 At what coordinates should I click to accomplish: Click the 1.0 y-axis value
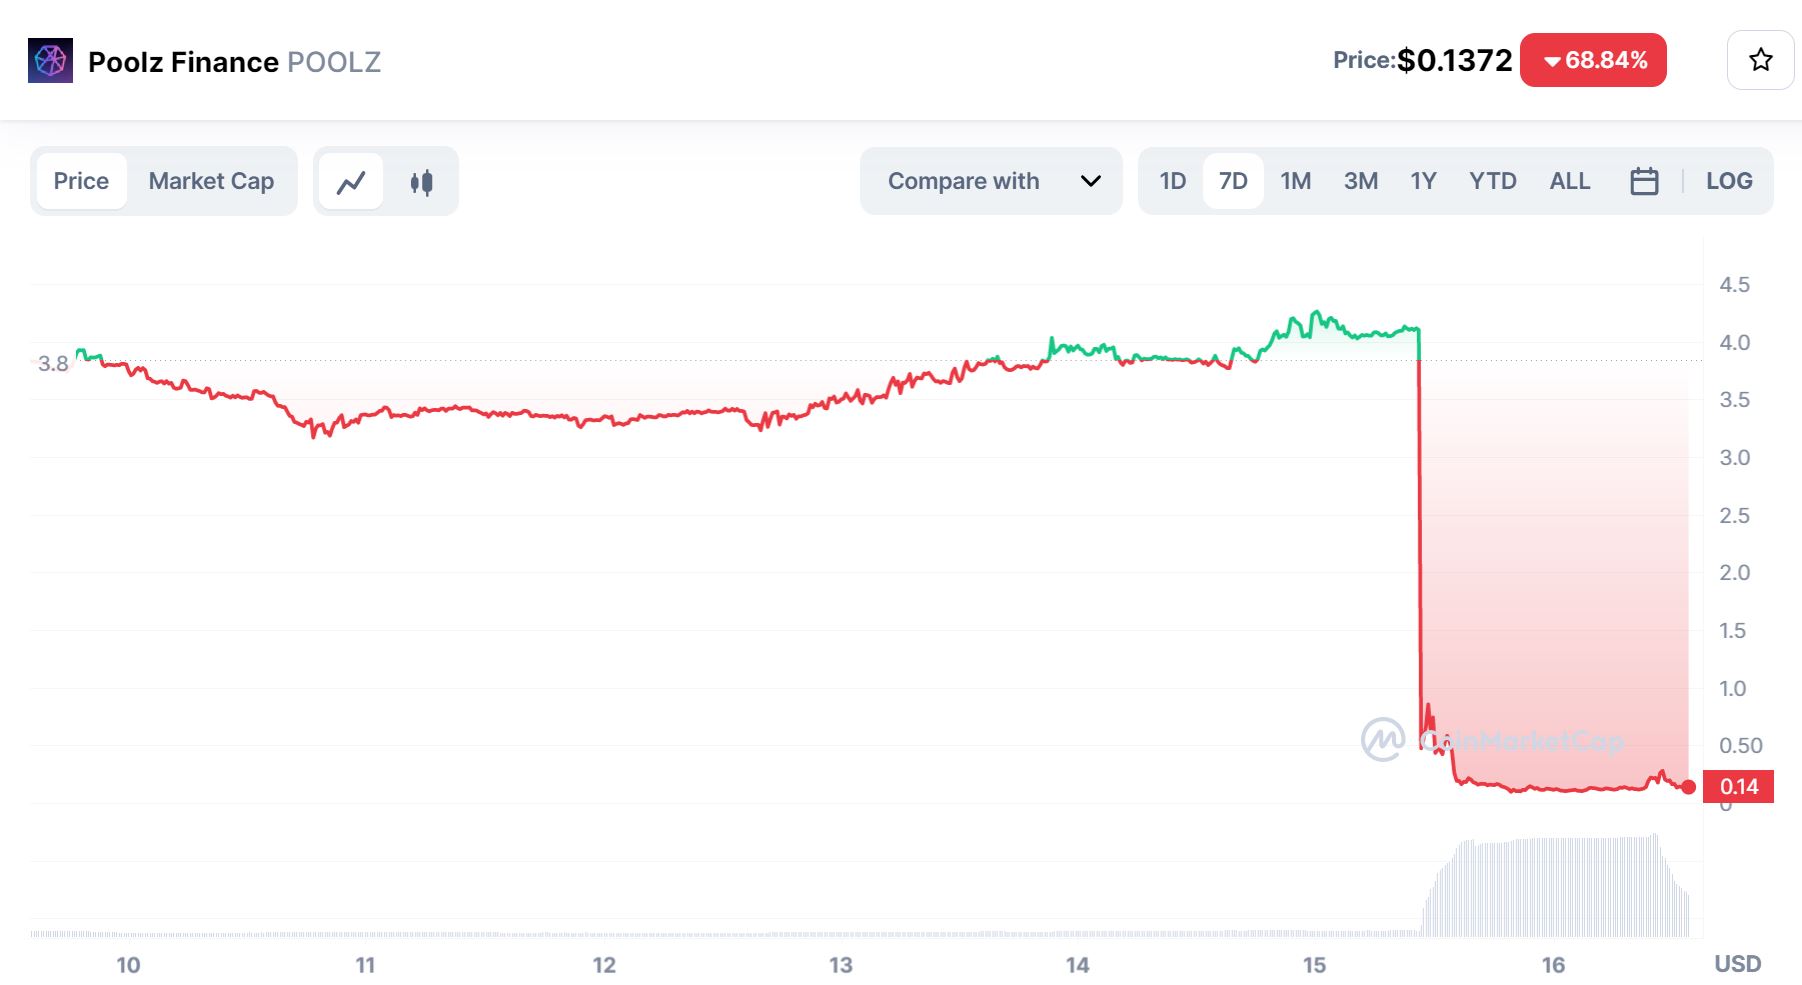[1732, 689]
